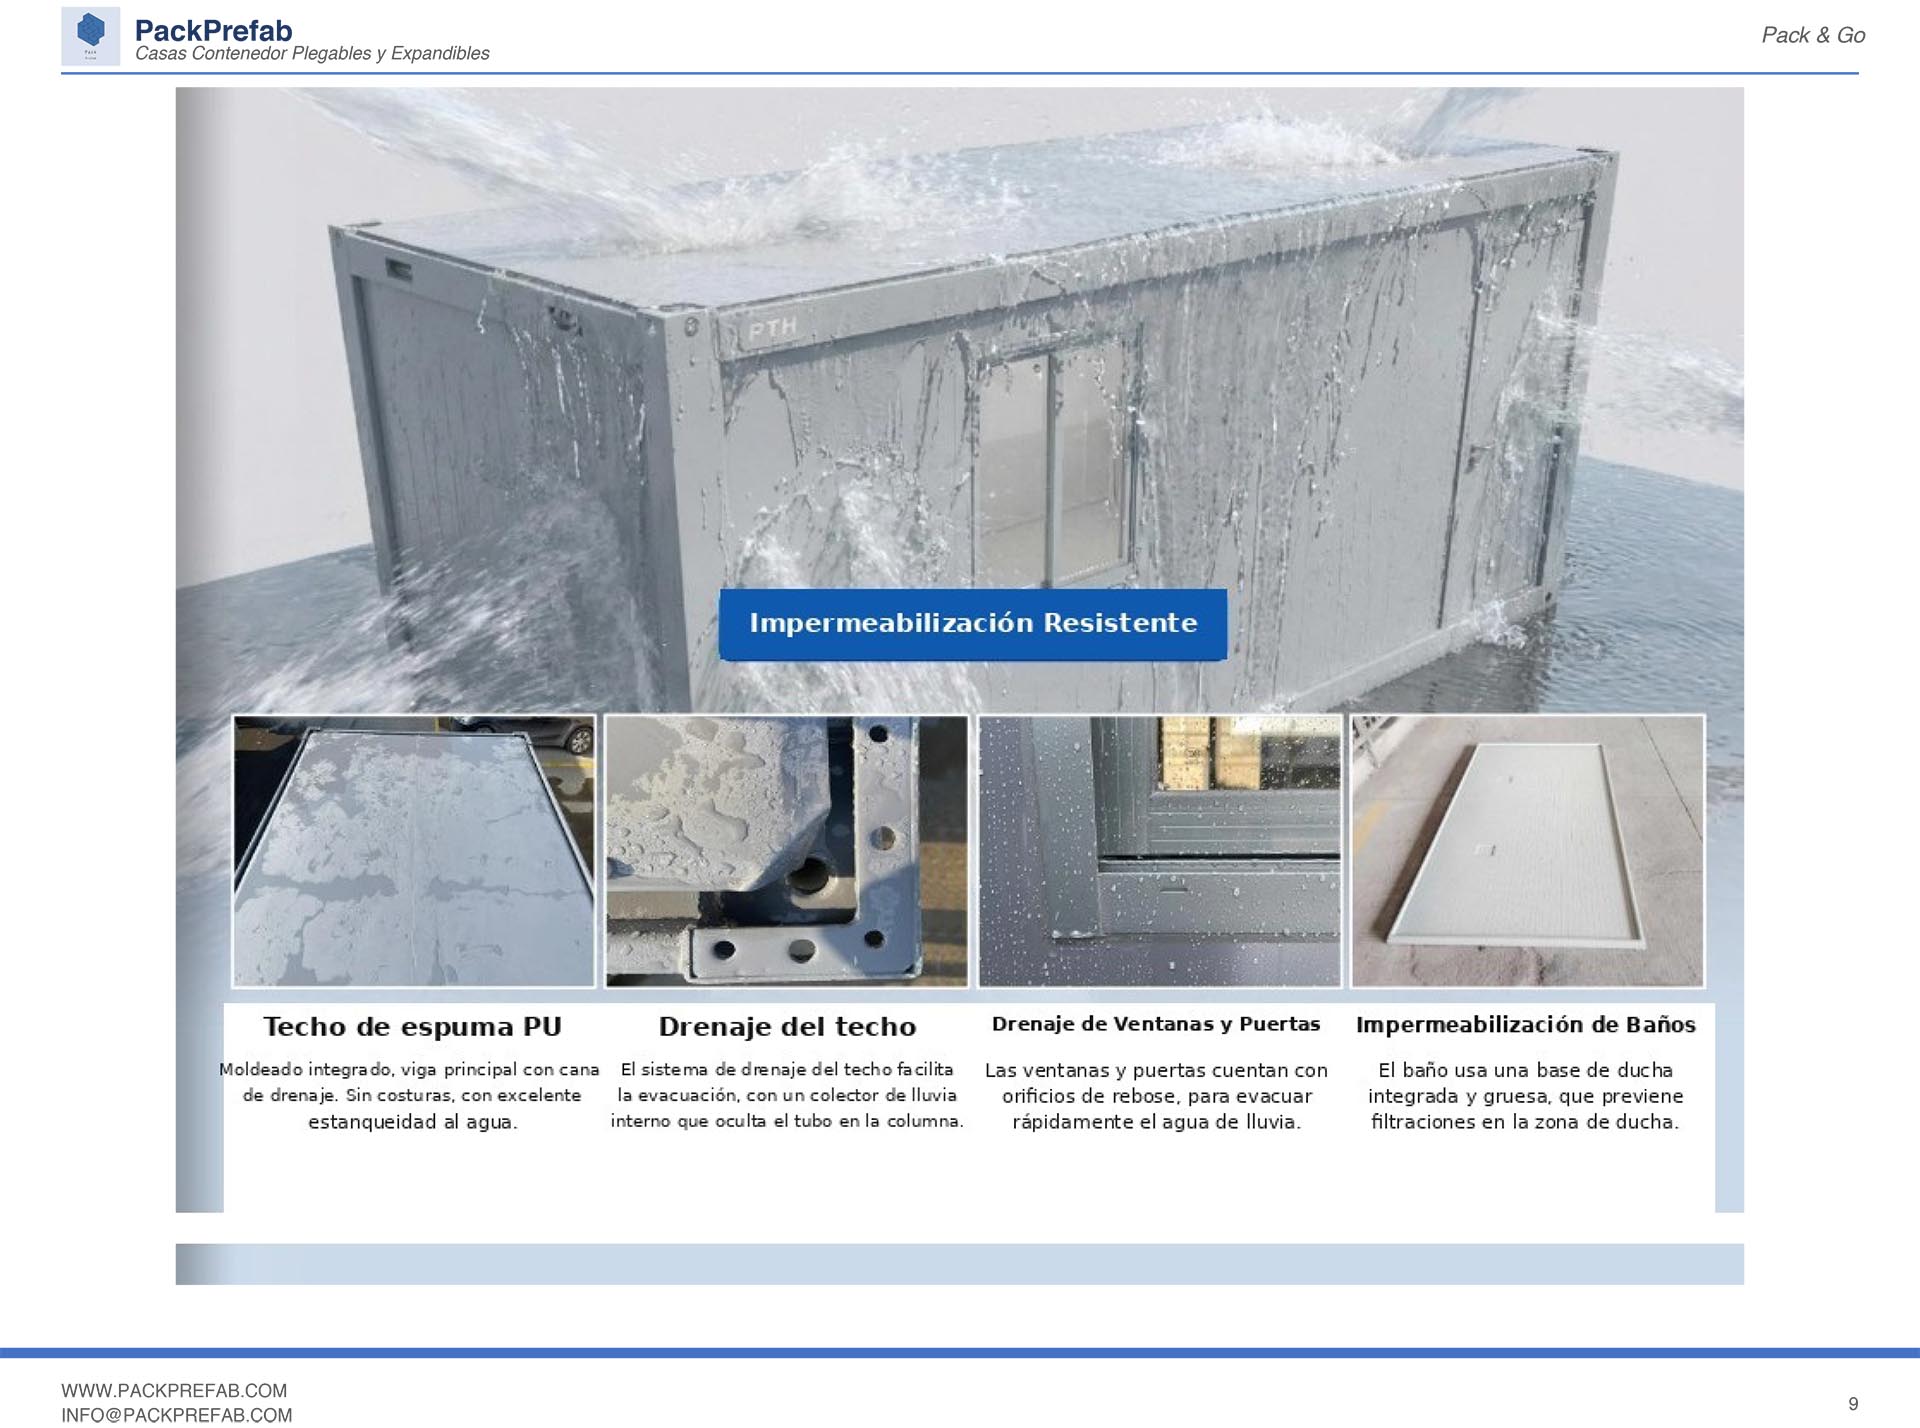The image size is (1920, 1428).
Task: Click the 'Impermeabilización de Baños' heading
Action: (1525, 1025)
